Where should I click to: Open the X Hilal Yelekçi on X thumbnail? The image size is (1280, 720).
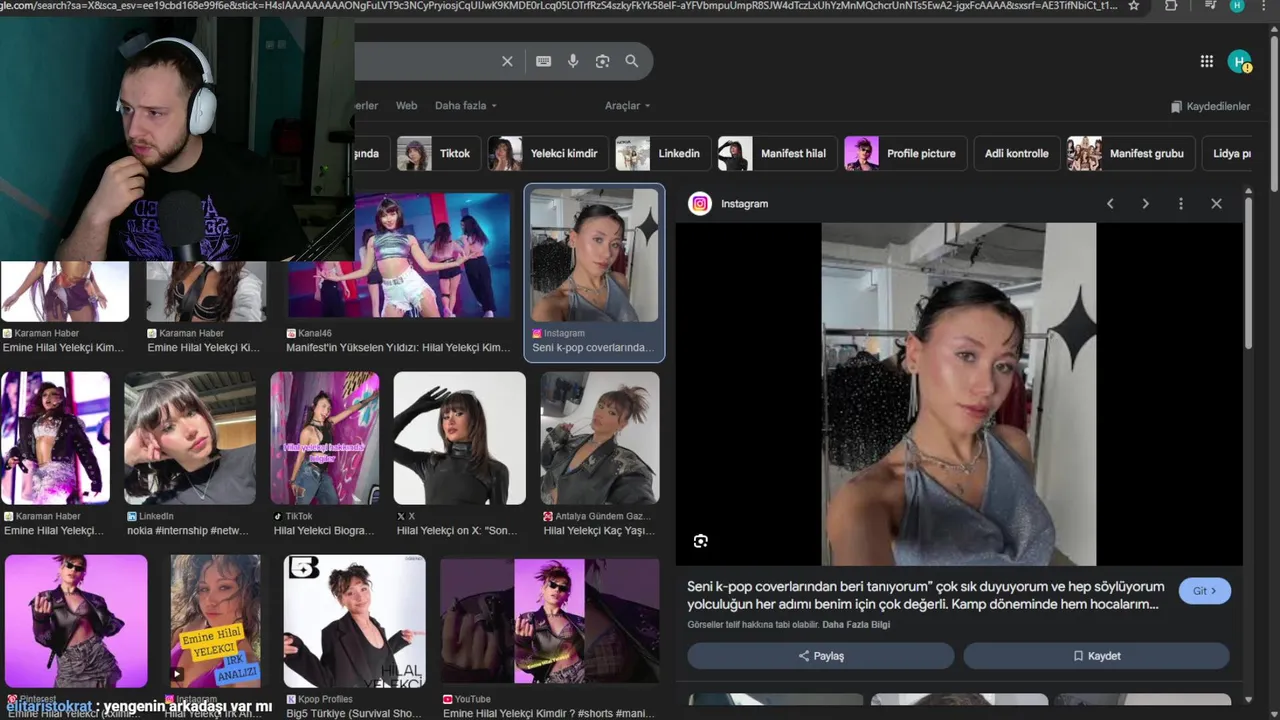[x=459, y=438]
